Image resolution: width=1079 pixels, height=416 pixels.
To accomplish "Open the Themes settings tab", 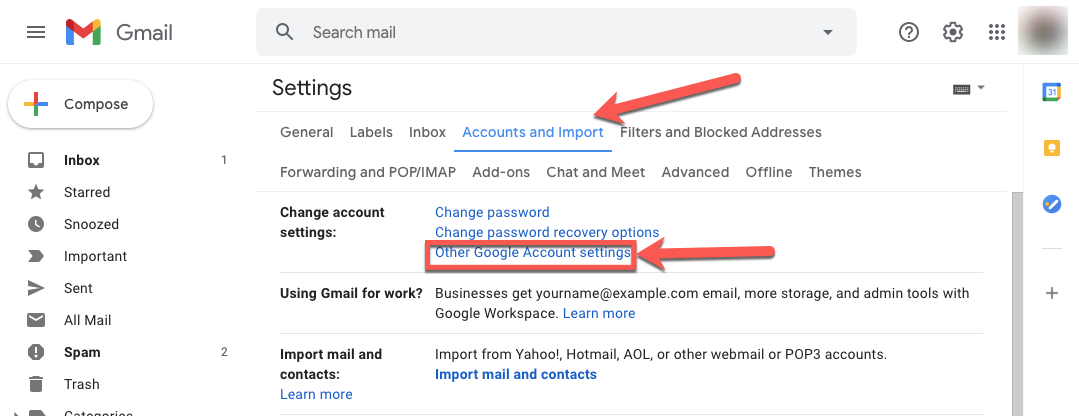I will 835,172.
